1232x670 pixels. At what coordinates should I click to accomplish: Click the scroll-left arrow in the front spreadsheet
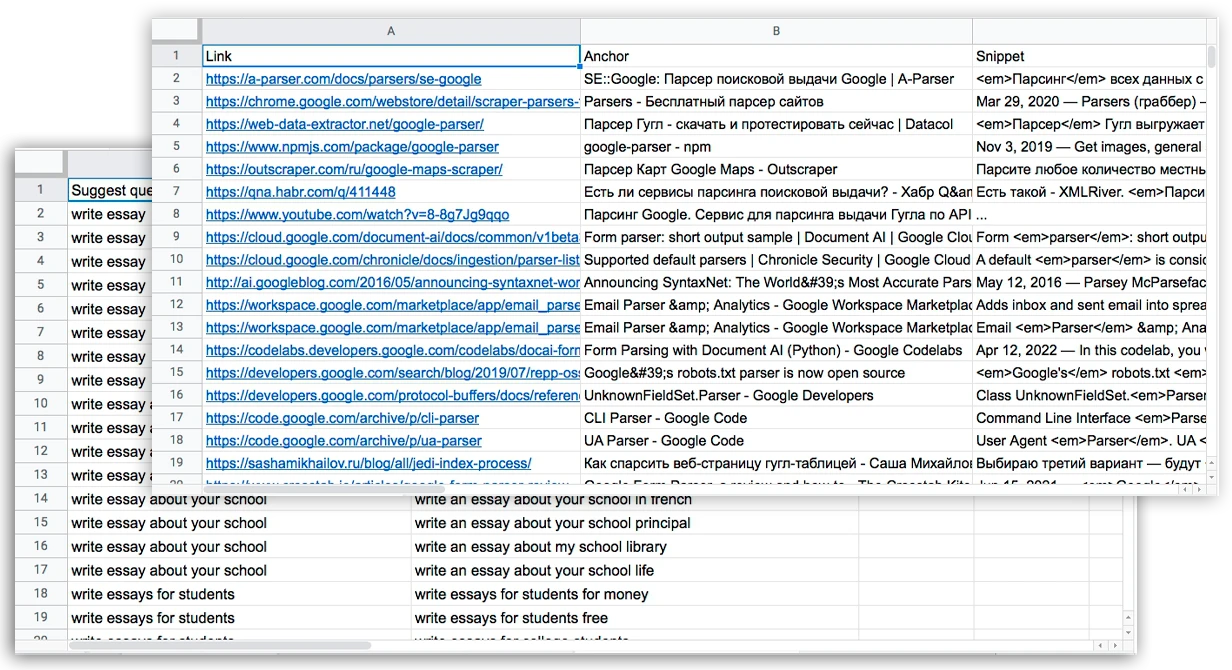(1184, 489)
